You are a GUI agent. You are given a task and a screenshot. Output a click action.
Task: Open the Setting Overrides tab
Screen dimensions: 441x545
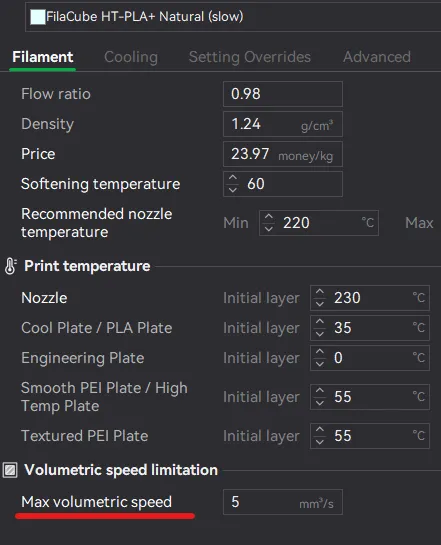coord(250,57)
